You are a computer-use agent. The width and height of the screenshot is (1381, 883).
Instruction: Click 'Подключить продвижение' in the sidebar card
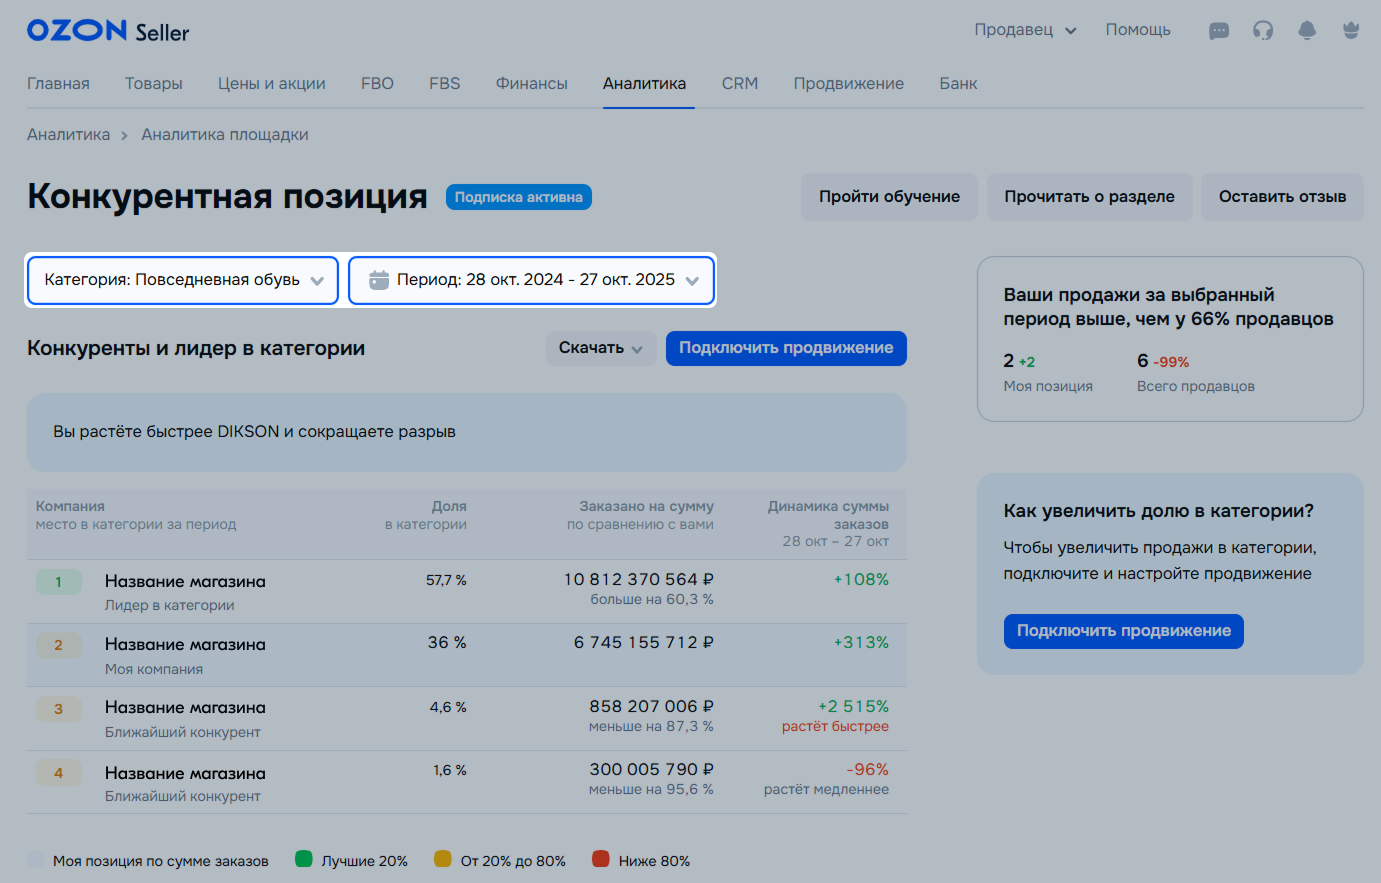1123,631
